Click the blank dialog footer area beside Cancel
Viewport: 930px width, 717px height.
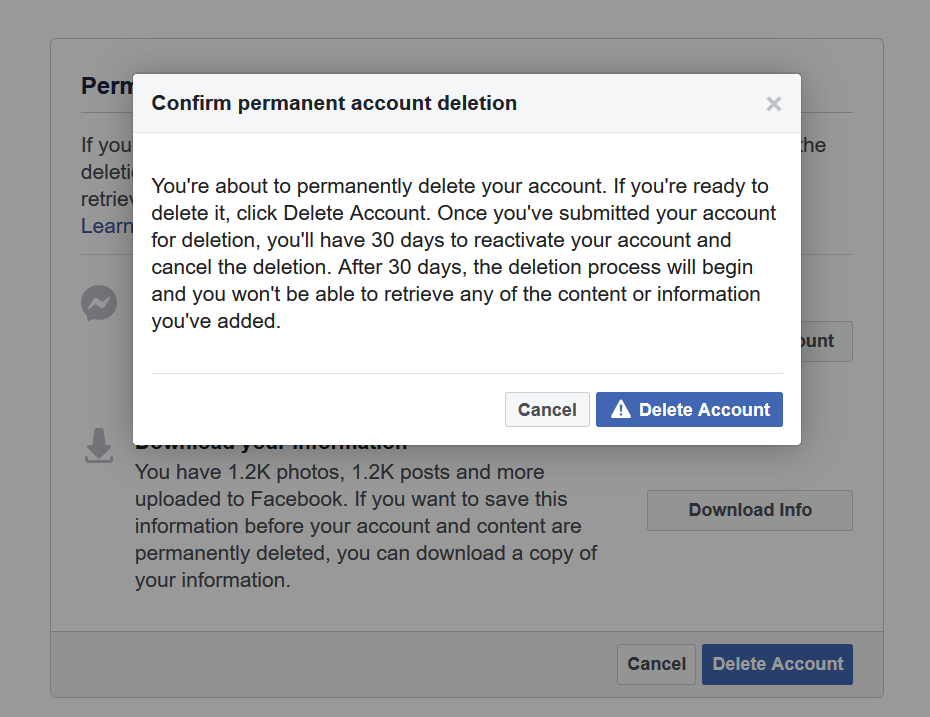click(320, 409)
